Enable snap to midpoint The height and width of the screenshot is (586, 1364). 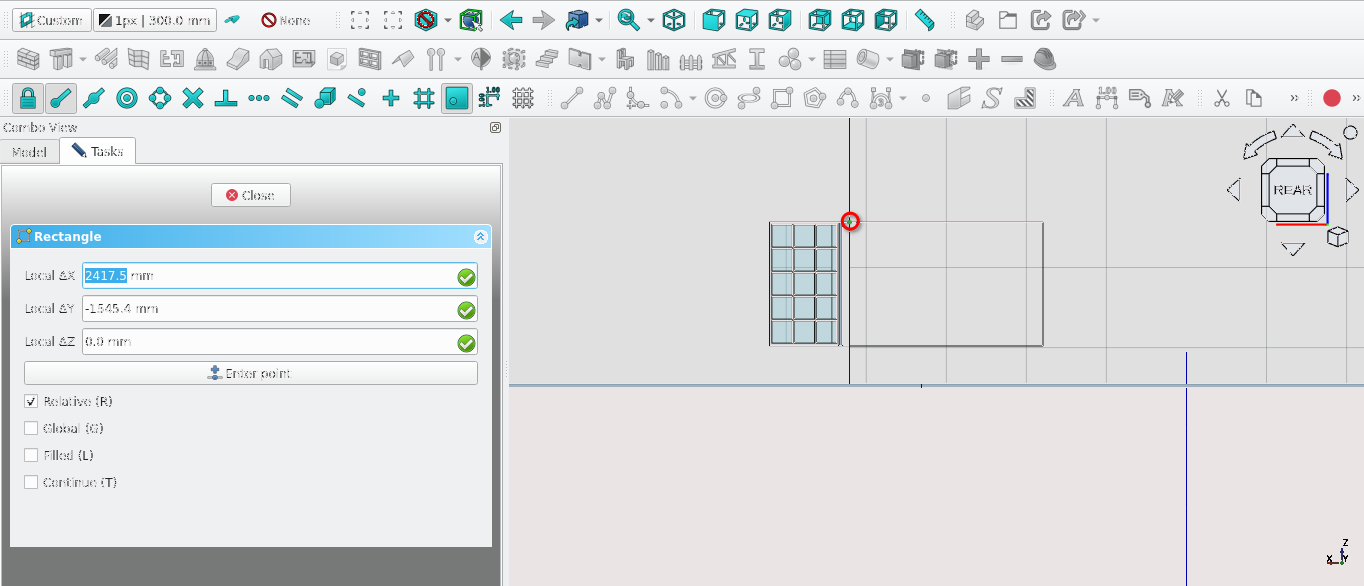point(94,98)
